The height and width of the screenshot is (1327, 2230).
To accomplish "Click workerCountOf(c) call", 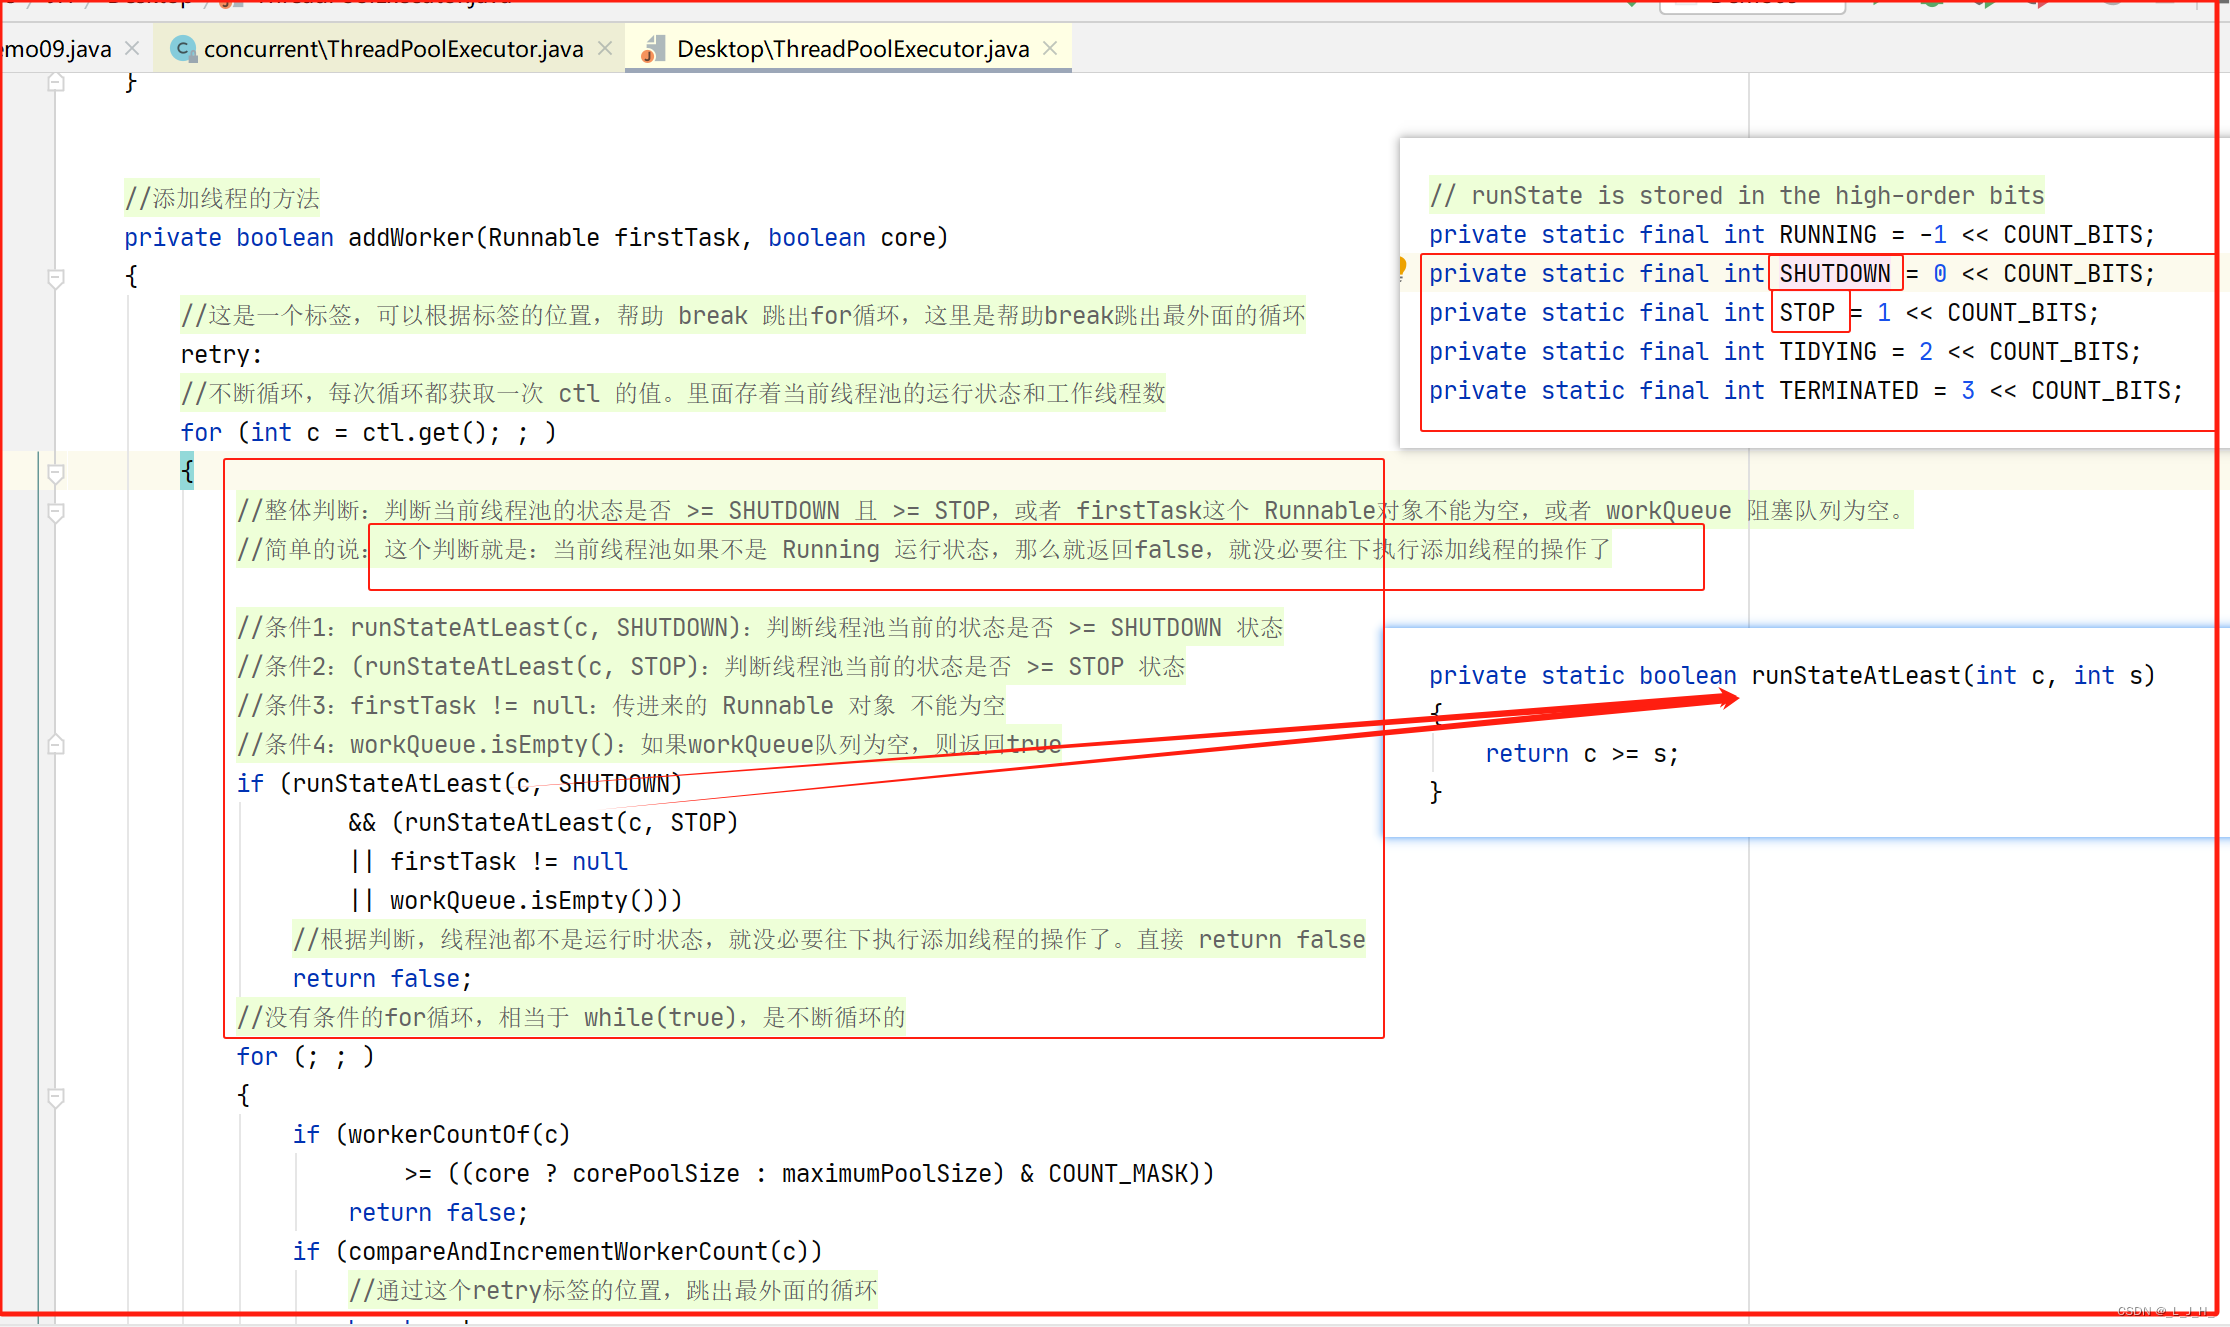I will pyautogui.click(x=459, y=1135).
